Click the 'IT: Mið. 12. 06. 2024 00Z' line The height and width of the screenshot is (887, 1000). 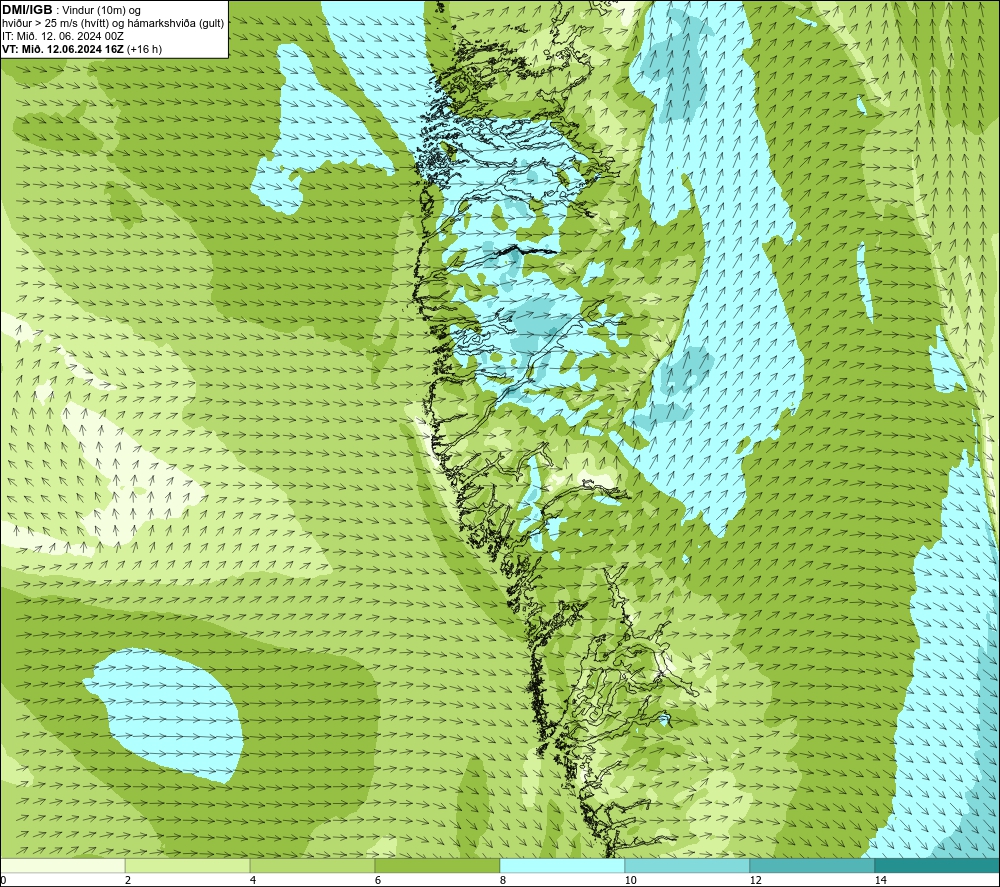pyautogui.click(x=62, y=36)
